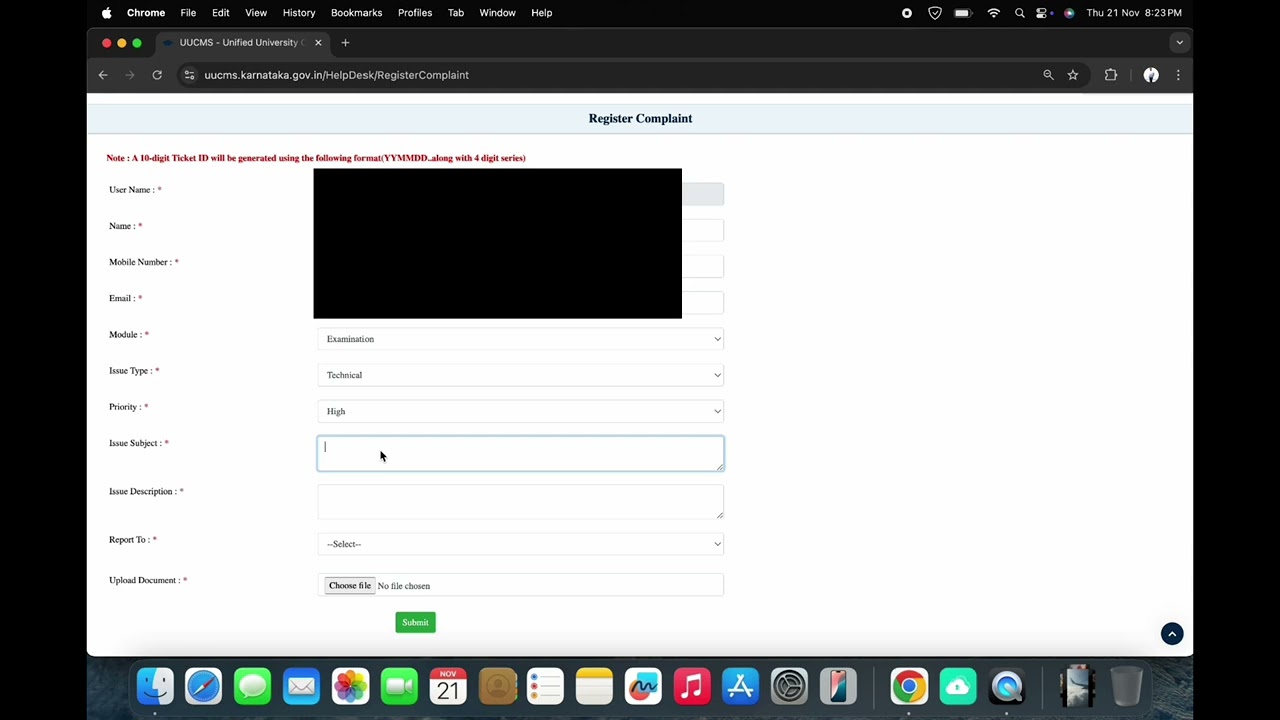Click the scroll-to-top round arrow button
This screenshot has width=1280, height=720.
[1172, 634]
